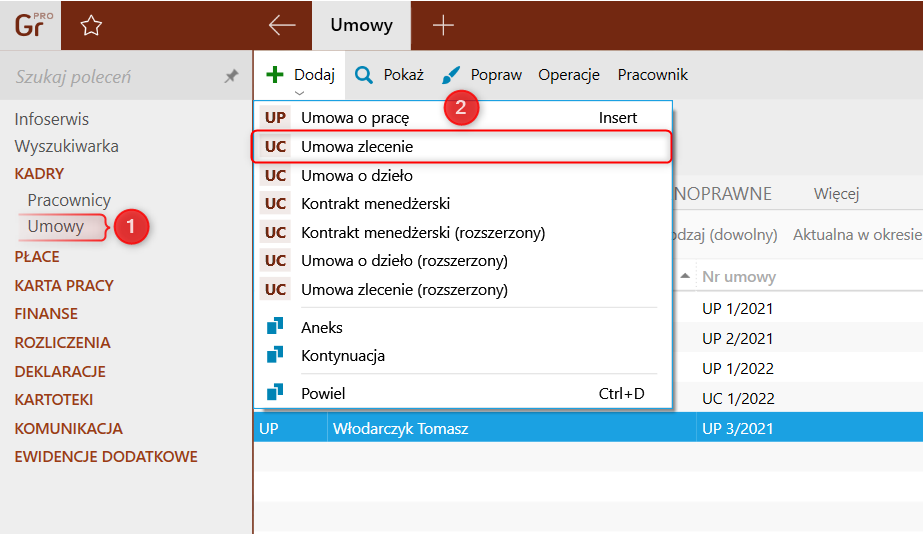
Task: Collapse the Dodaj dropdown chevron
Action: (x=300, y=93)
